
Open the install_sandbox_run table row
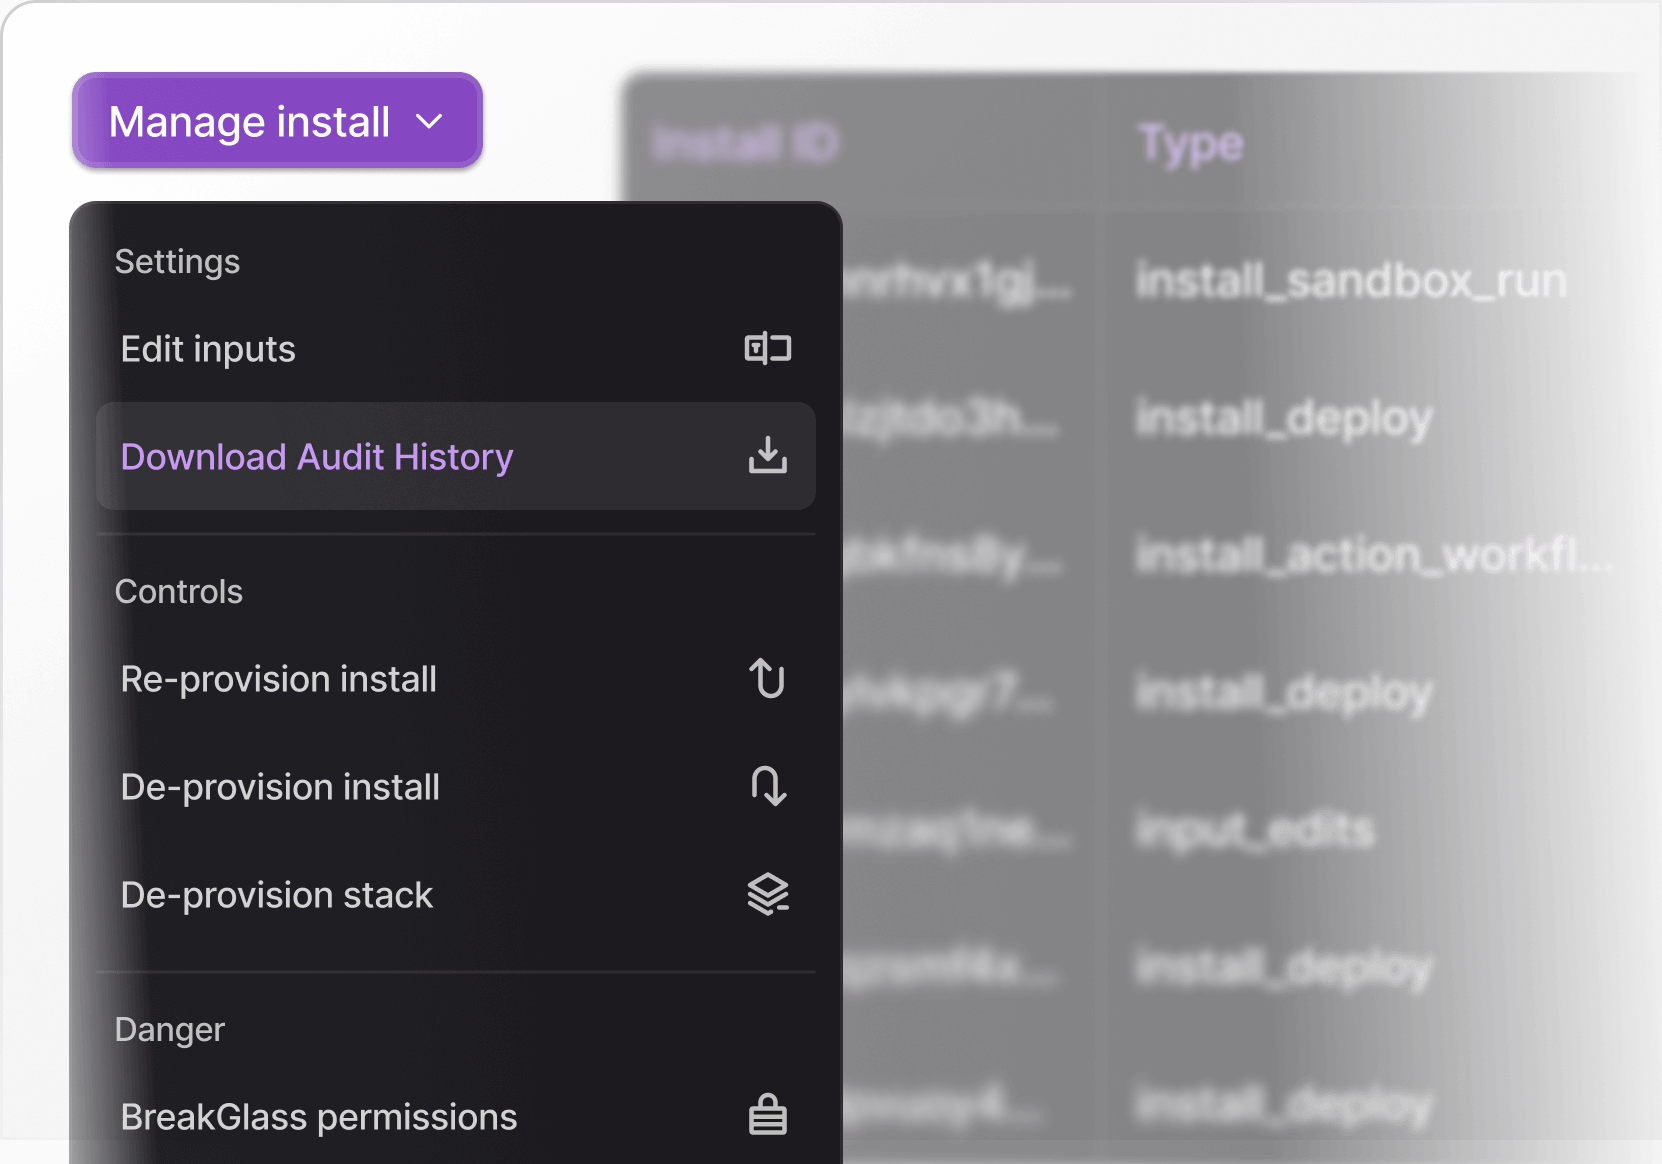point(1350,281)
